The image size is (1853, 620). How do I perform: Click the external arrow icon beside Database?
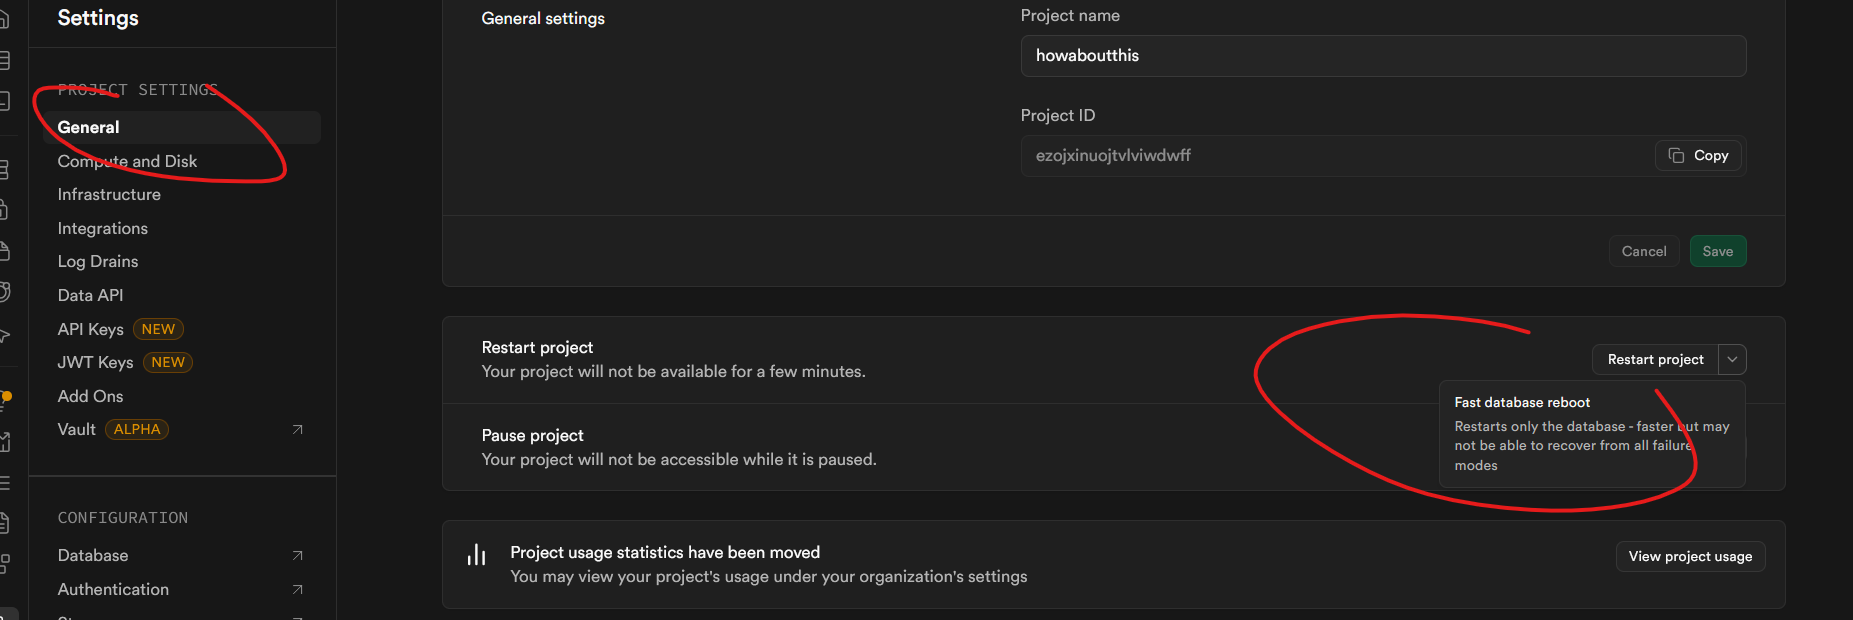[x=297, y=556]
